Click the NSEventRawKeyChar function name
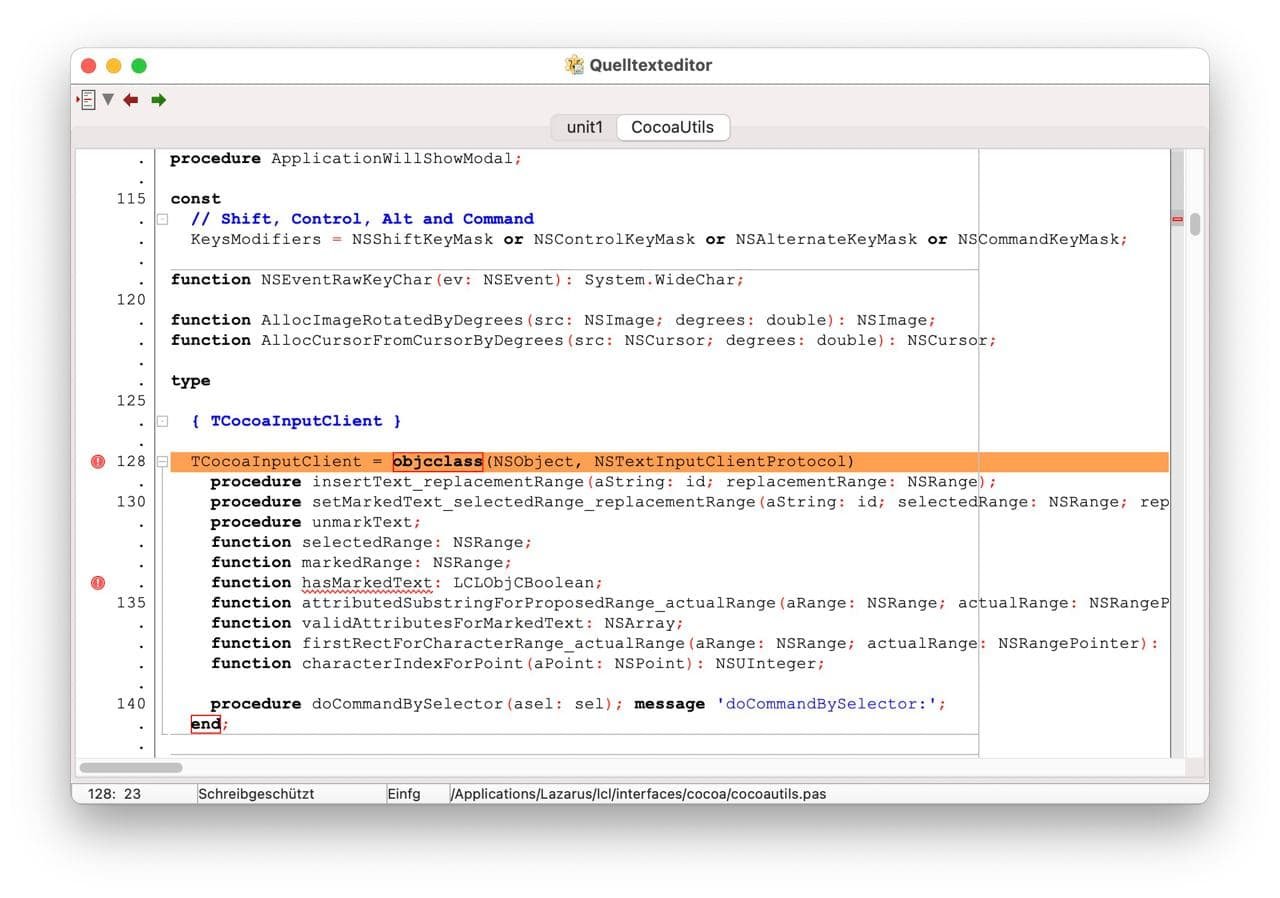 point(347,279)
